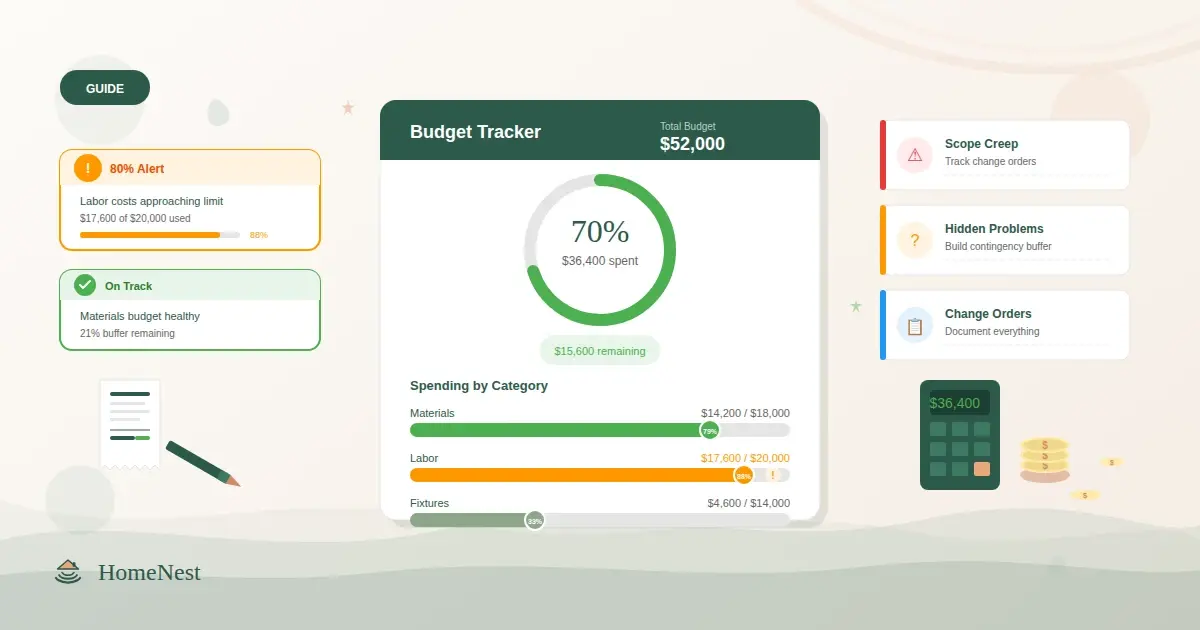Click the GUIDE button

104,87
